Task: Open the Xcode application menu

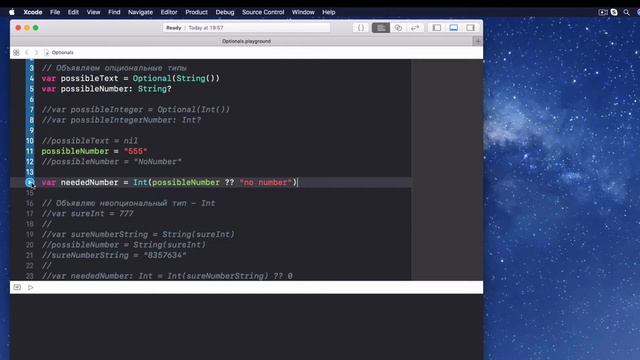Action: [x=33, y=12]
